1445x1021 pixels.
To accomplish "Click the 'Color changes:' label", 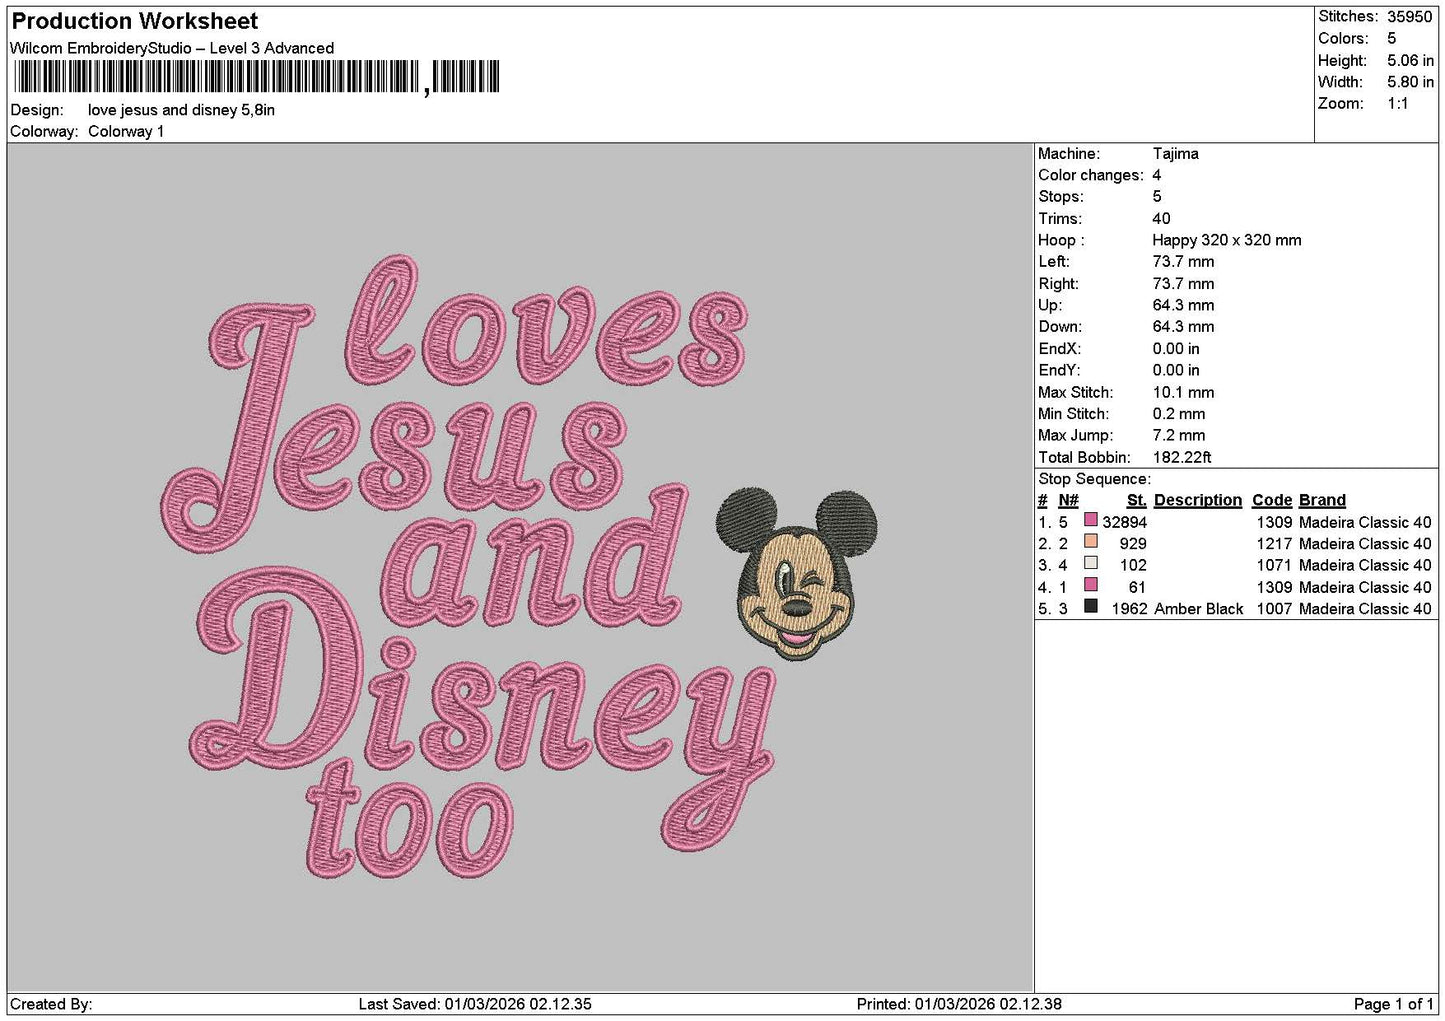I will pos(1091,175).
